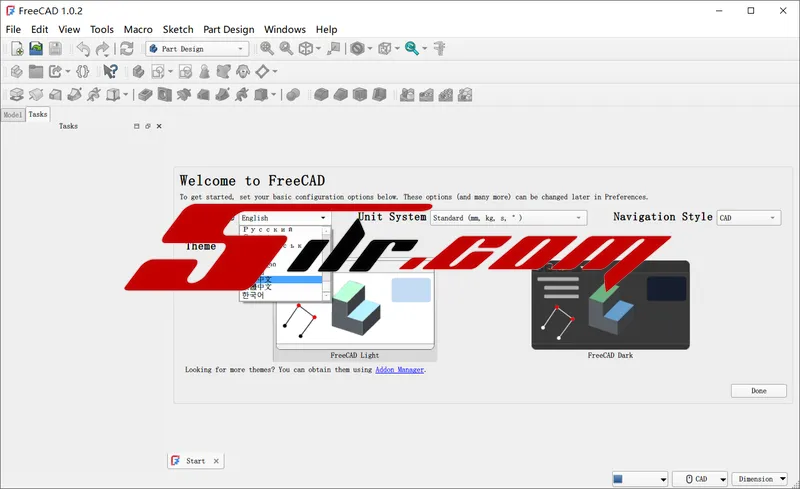Screen dimensions: 800x489
Task: Click the Chamfer tool icon
Action: 340,94
